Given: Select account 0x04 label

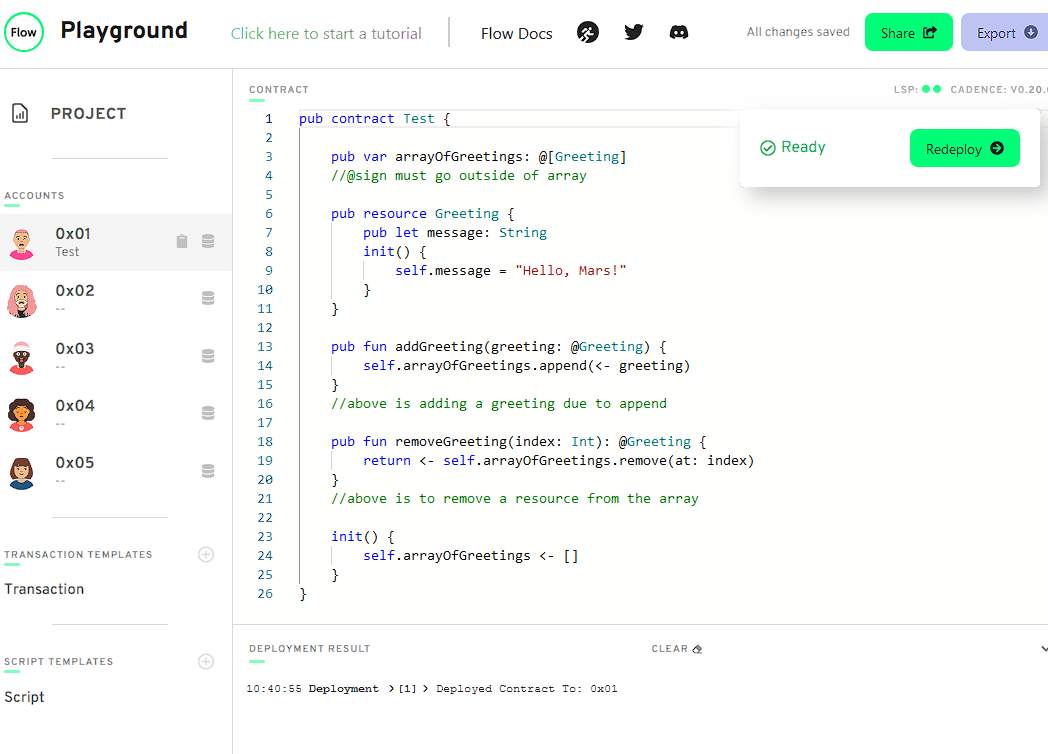Looking at the screenshot, I should tap(75, 406).
